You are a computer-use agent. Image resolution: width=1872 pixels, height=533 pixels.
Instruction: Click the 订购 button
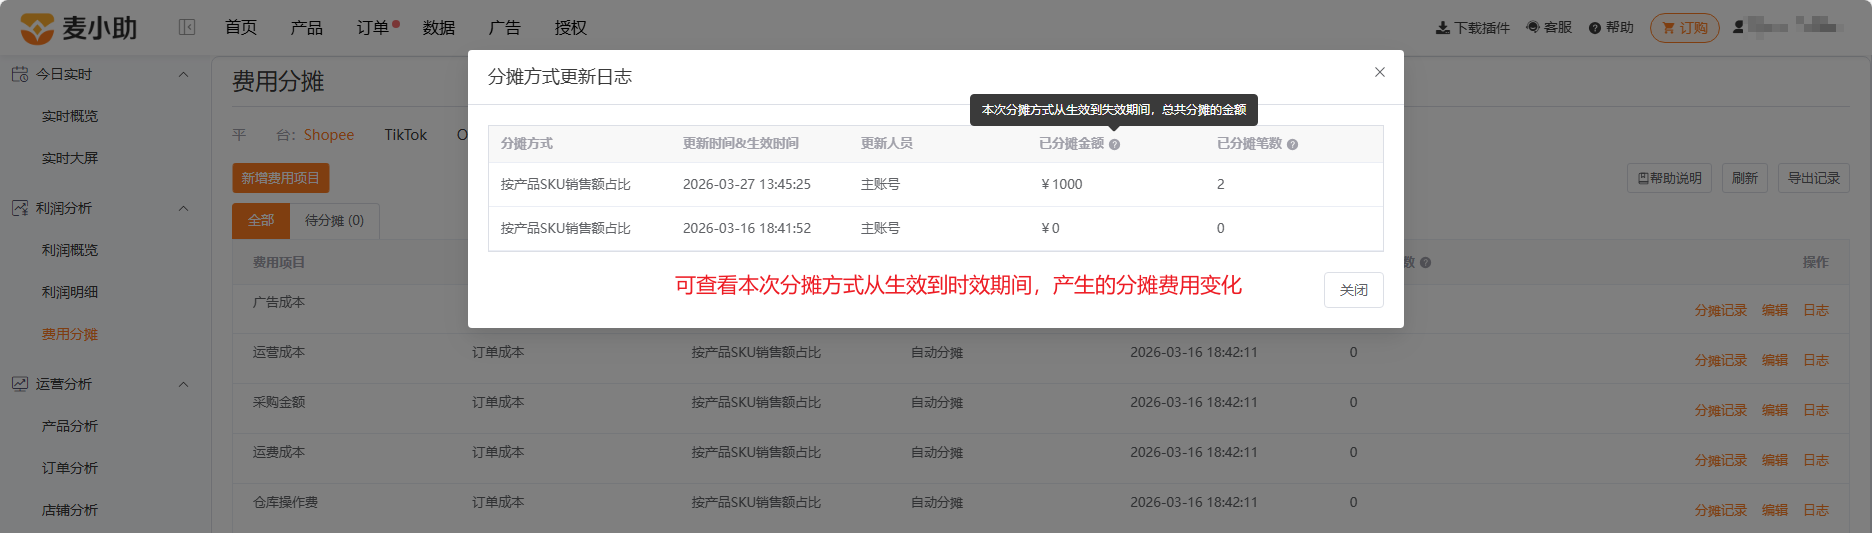[1685, 28]
